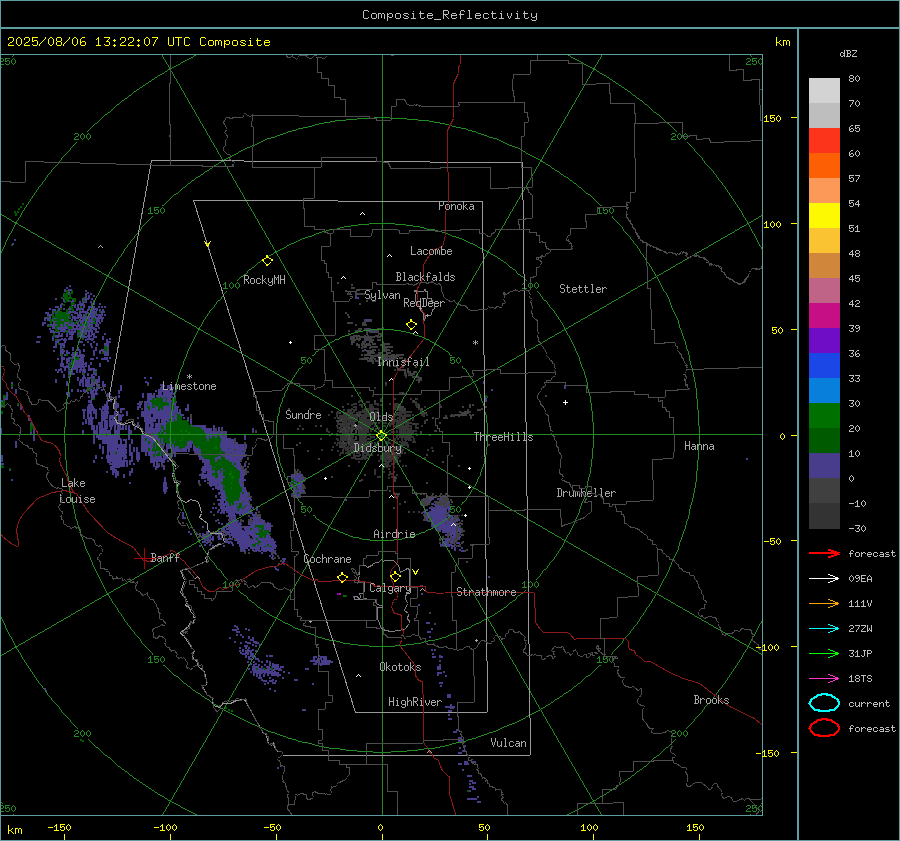
Task: Select the Lacombe label on map
Action: click(431, 251)
